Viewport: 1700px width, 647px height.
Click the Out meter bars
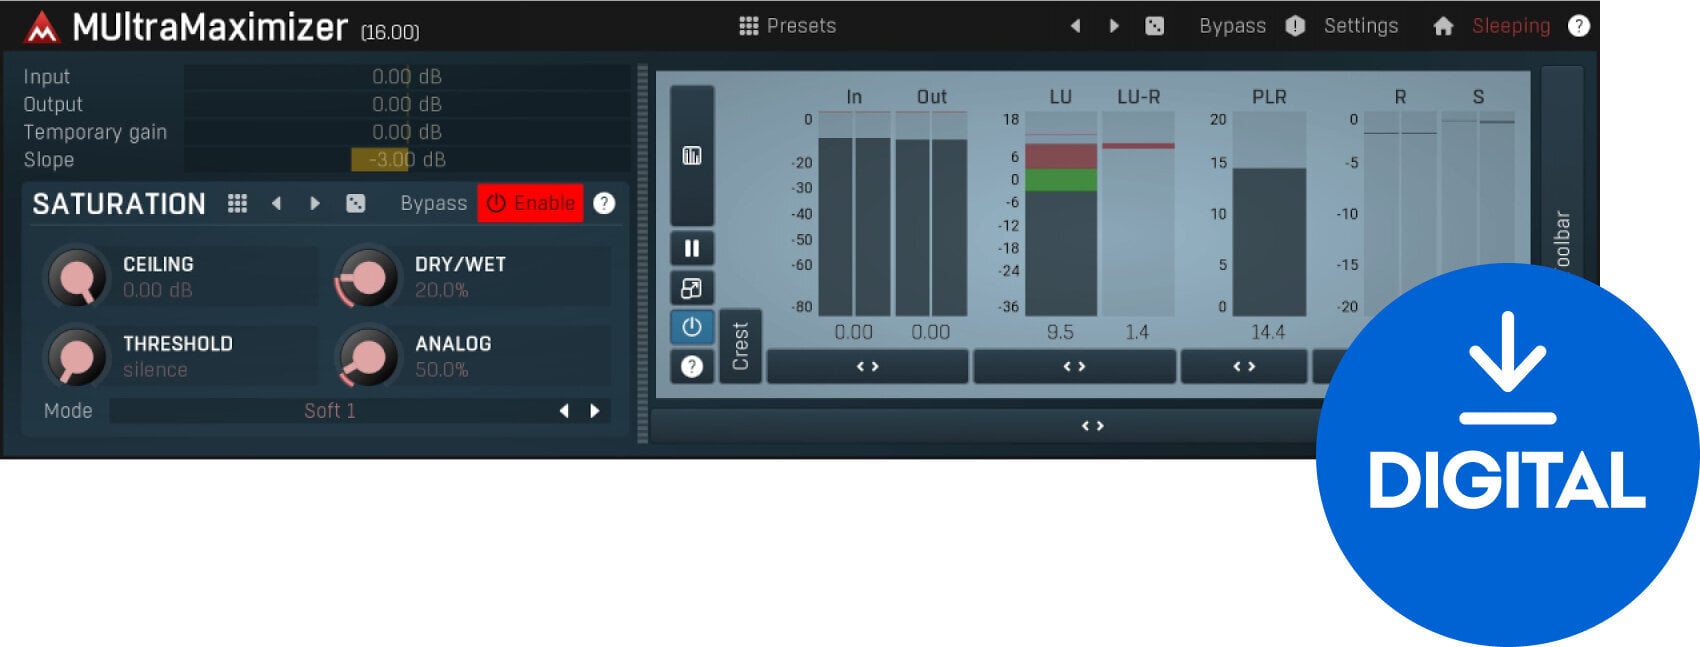[x=931, y=214]
